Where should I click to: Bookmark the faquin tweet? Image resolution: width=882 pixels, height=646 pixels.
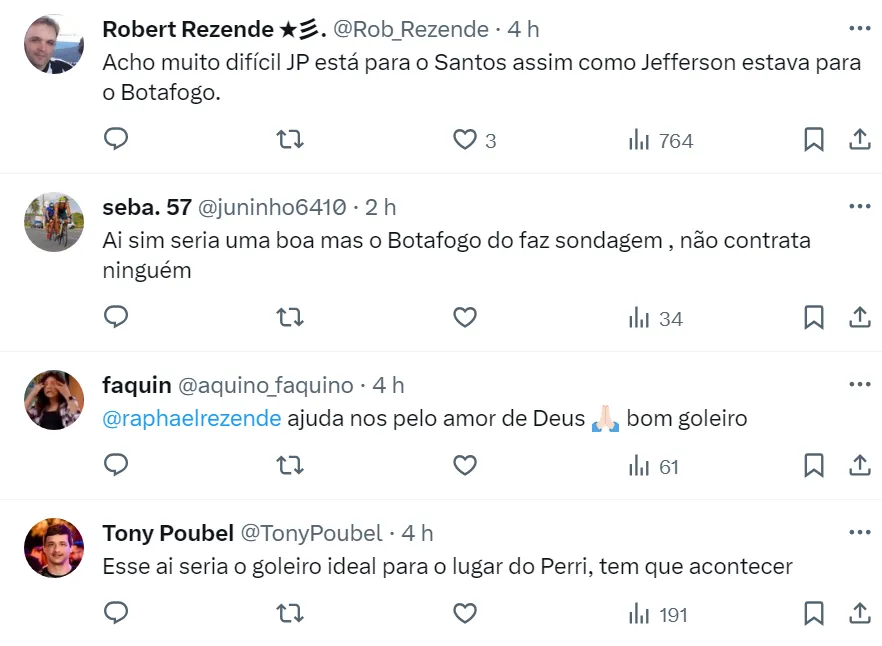(814, 466)
